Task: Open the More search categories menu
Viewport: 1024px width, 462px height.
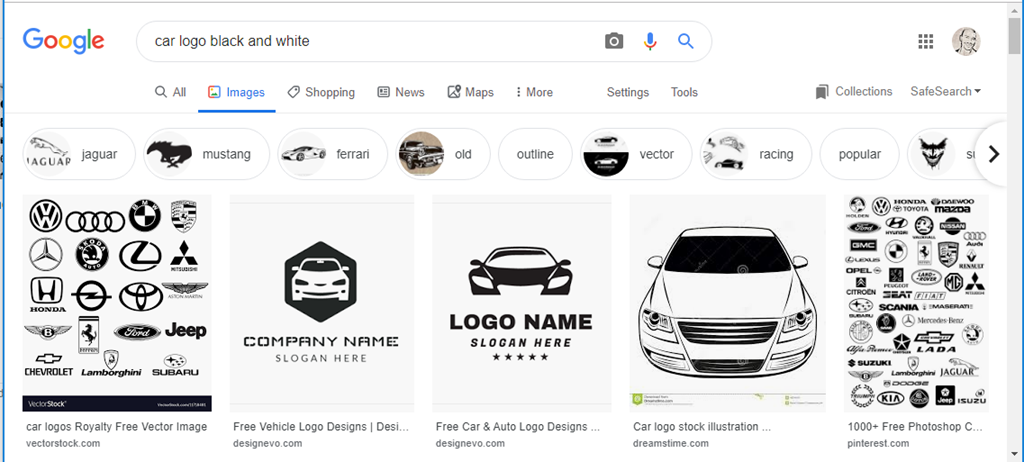Action: 534,92
